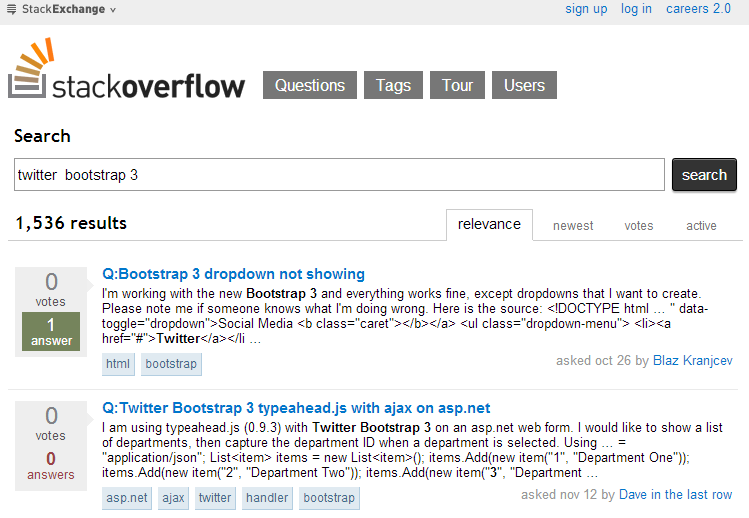Click the sign up link
The image size is (749, 518).
[586, 9]
